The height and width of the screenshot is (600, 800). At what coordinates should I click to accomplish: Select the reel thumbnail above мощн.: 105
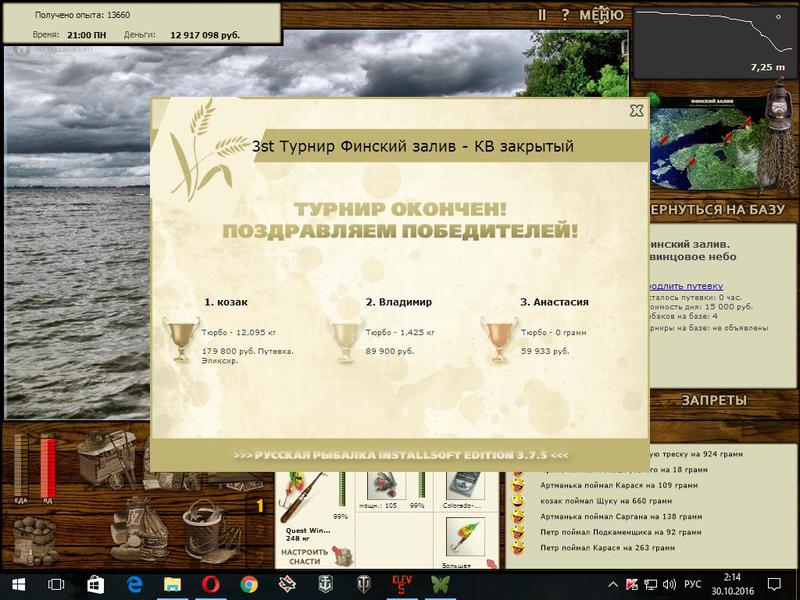[386, 486]
